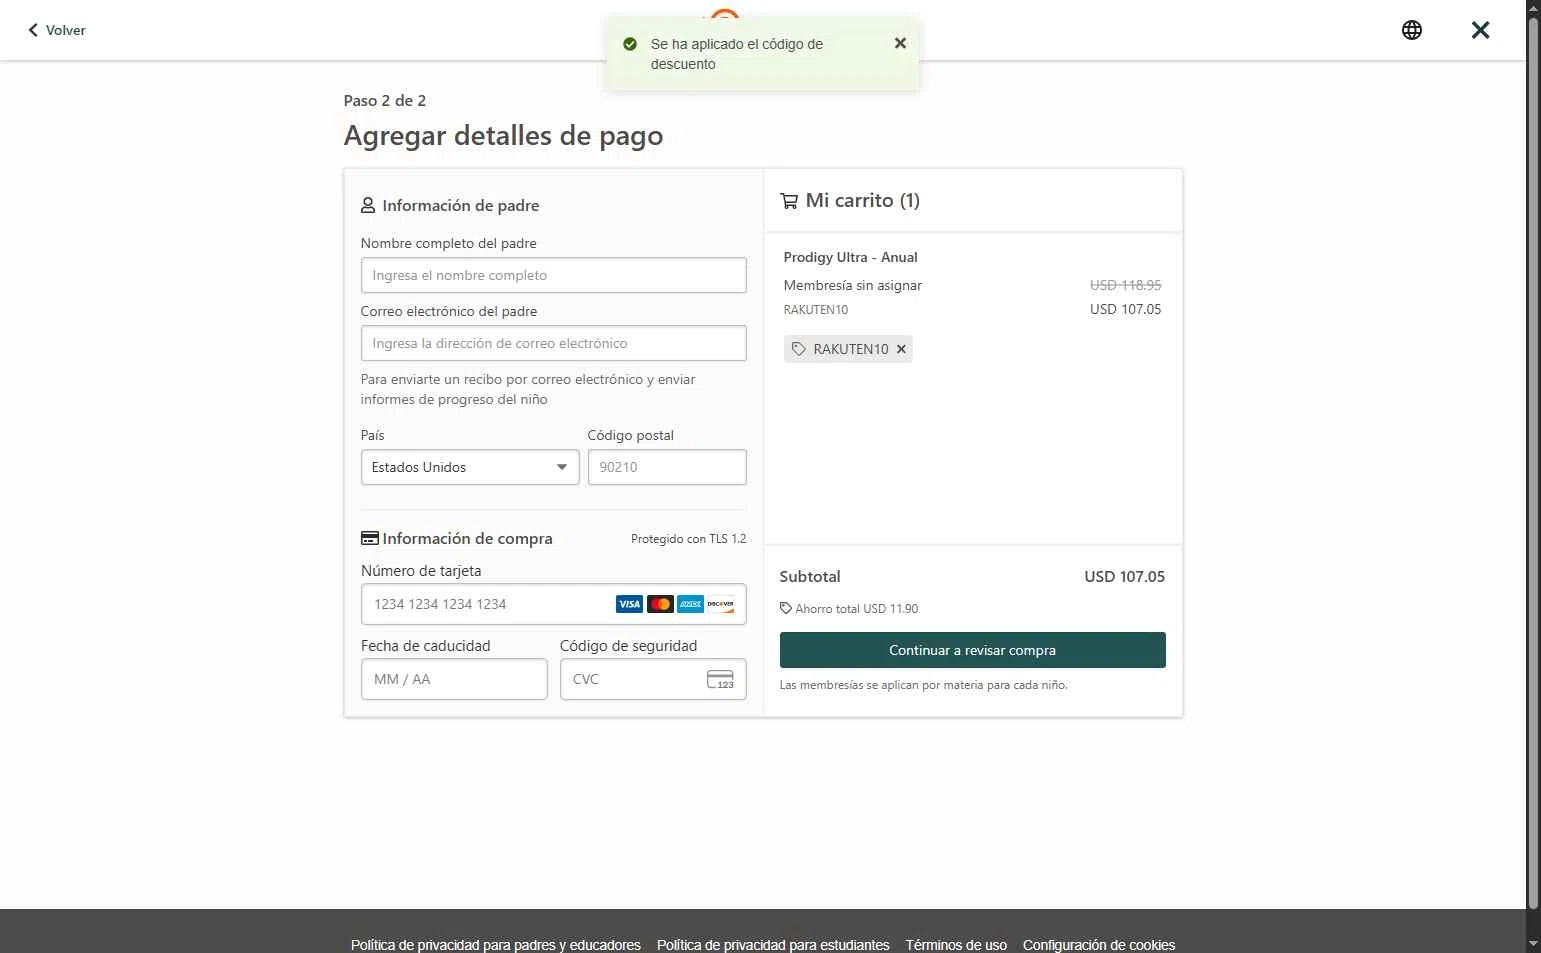Click the Visa card icon

(629, 604)
